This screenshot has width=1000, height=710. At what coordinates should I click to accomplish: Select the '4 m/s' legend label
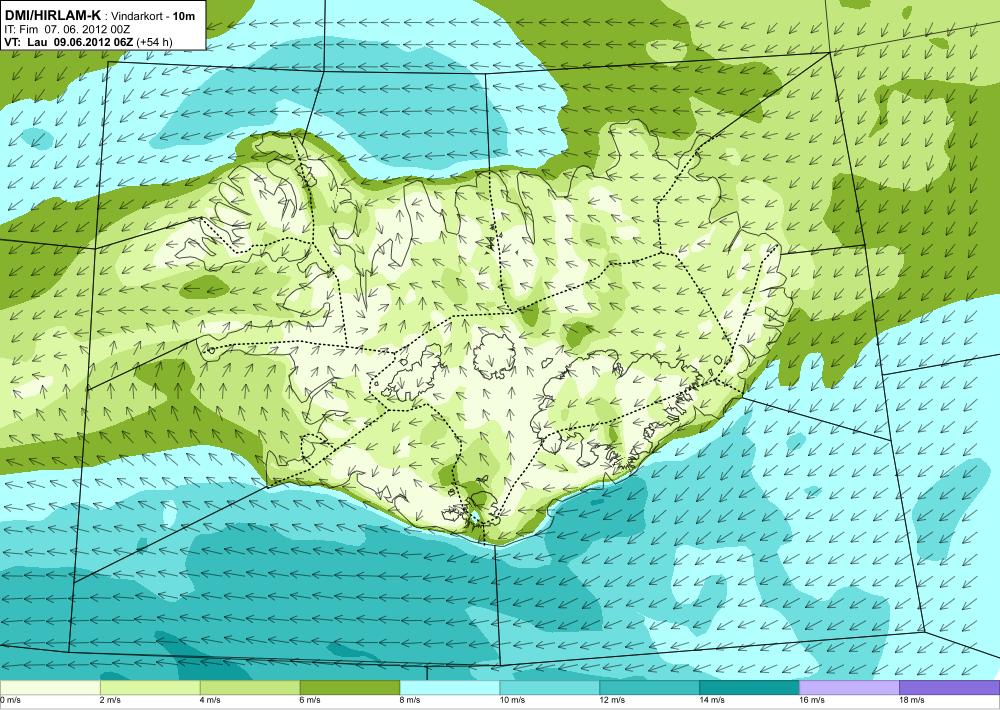coord(210,700)
